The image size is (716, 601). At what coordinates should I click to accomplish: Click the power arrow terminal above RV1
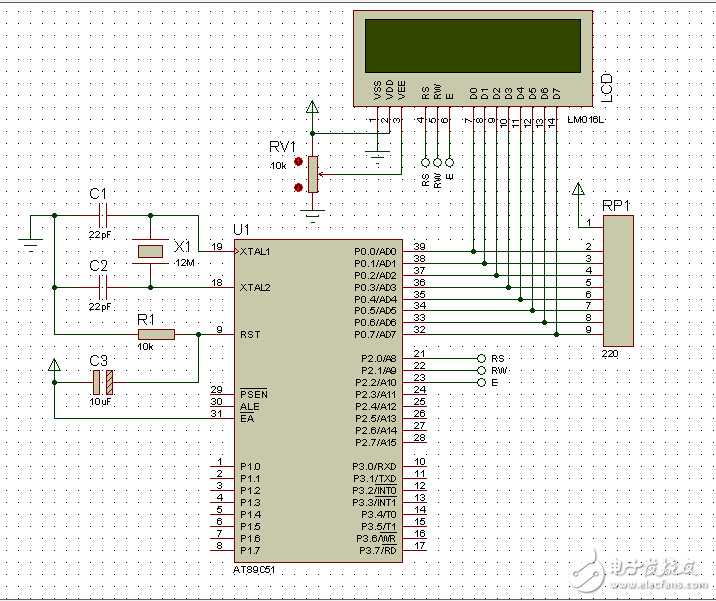(312, 107)
